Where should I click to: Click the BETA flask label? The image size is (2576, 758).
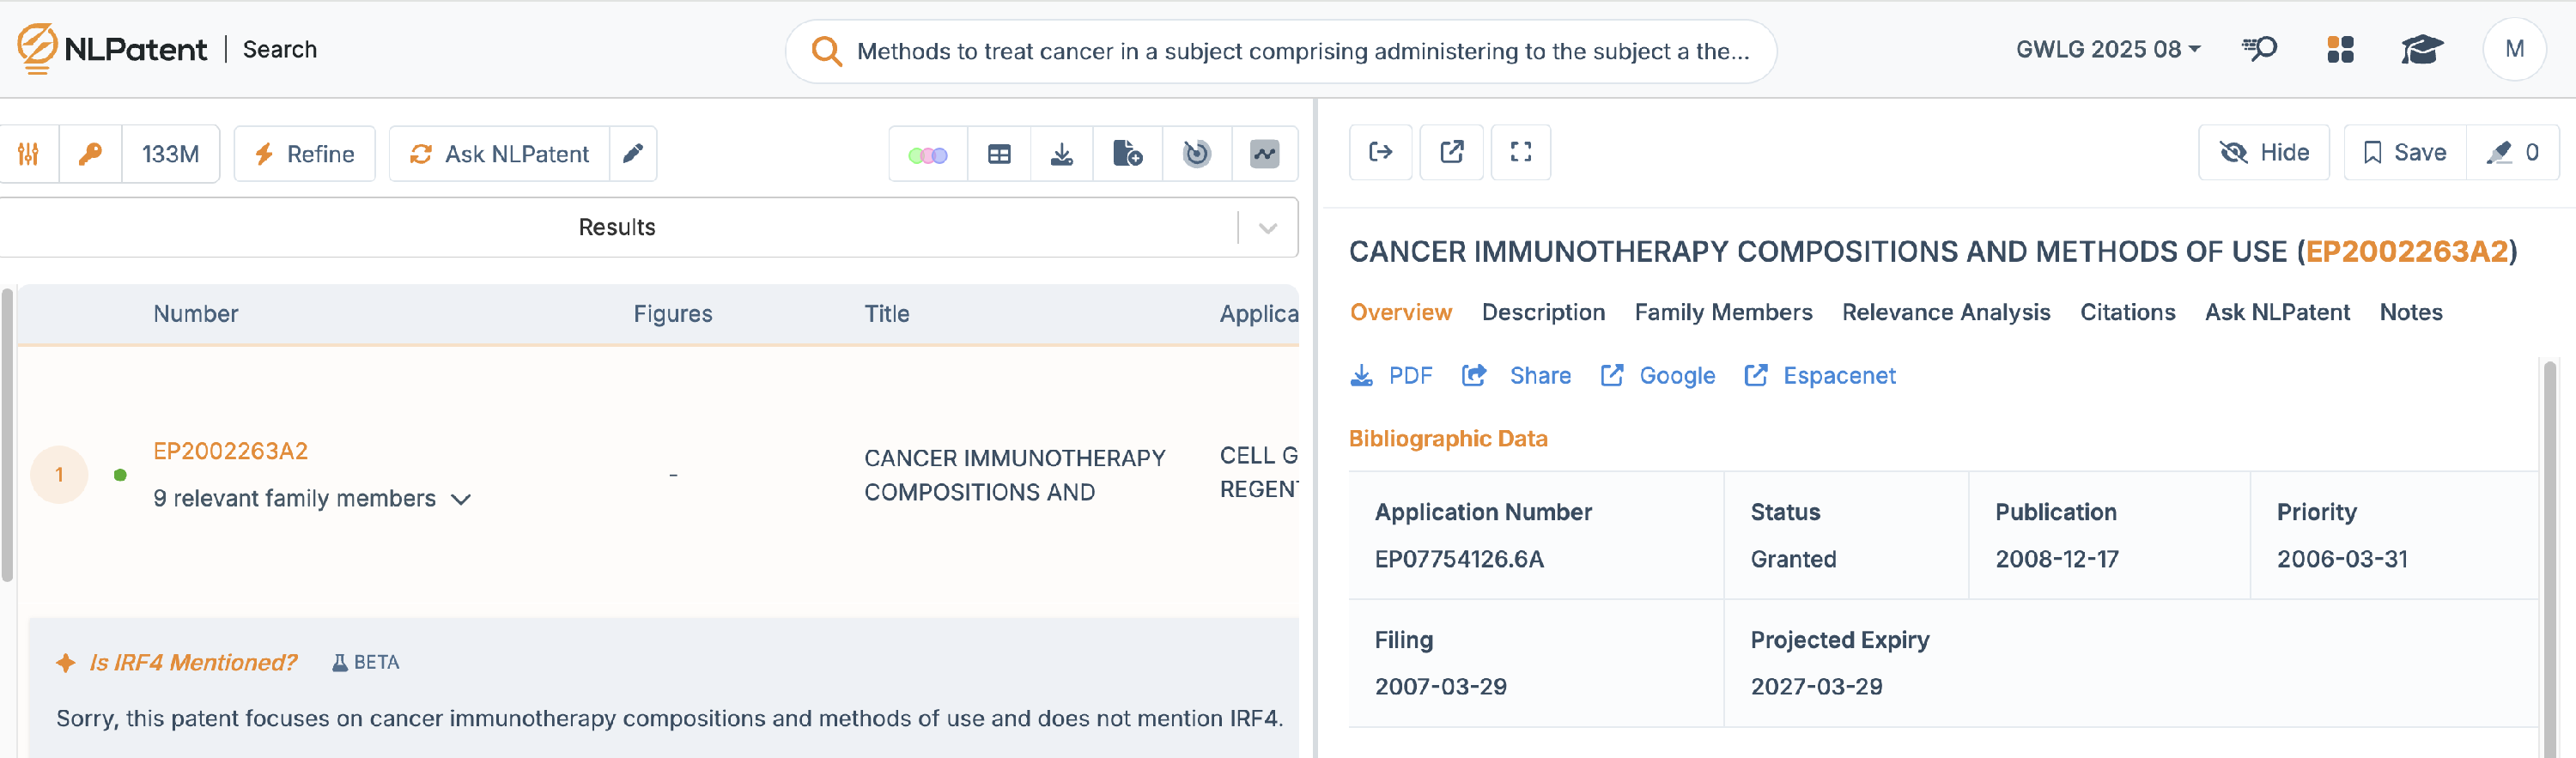coord(365,662)
